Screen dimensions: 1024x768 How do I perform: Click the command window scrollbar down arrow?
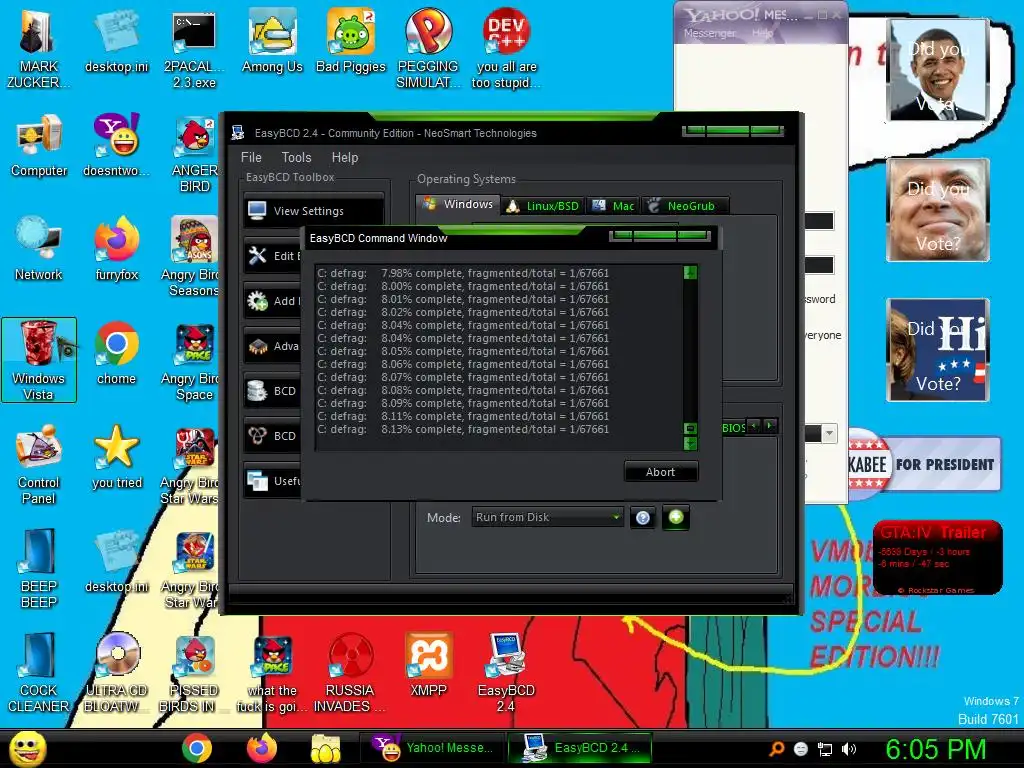click(x=690, y=444)
